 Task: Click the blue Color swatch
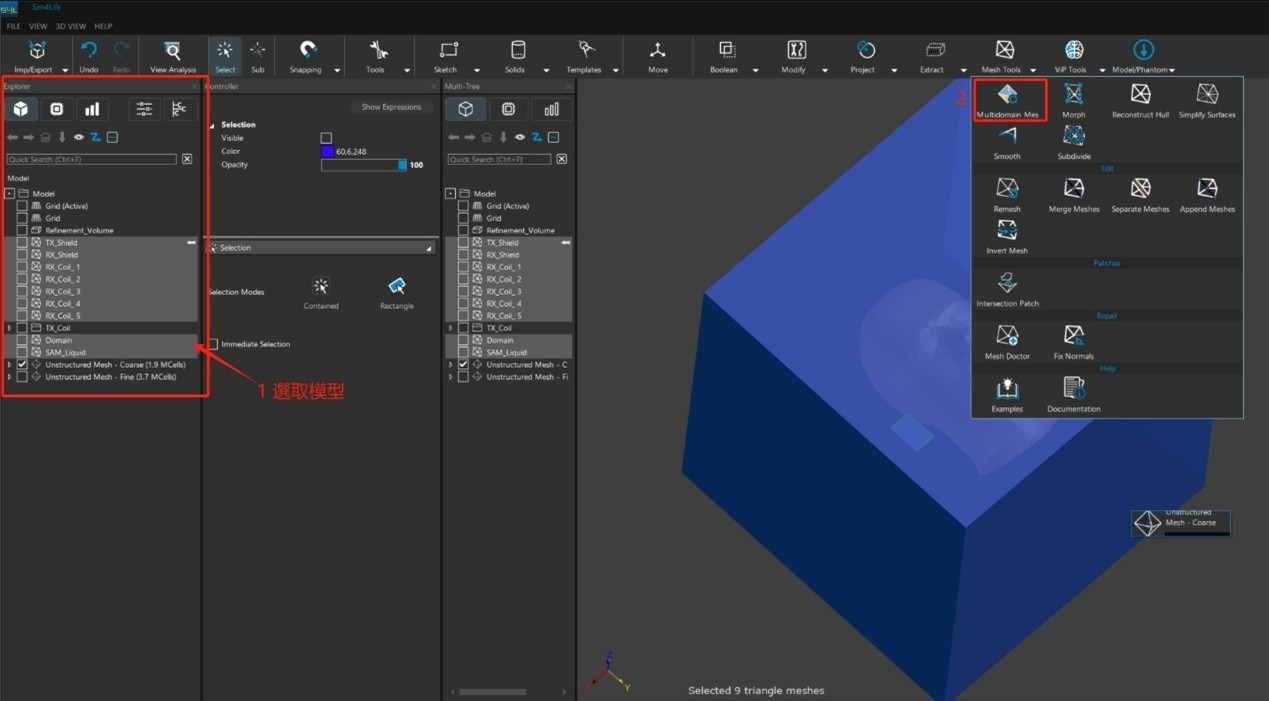(x=327, y=152)
